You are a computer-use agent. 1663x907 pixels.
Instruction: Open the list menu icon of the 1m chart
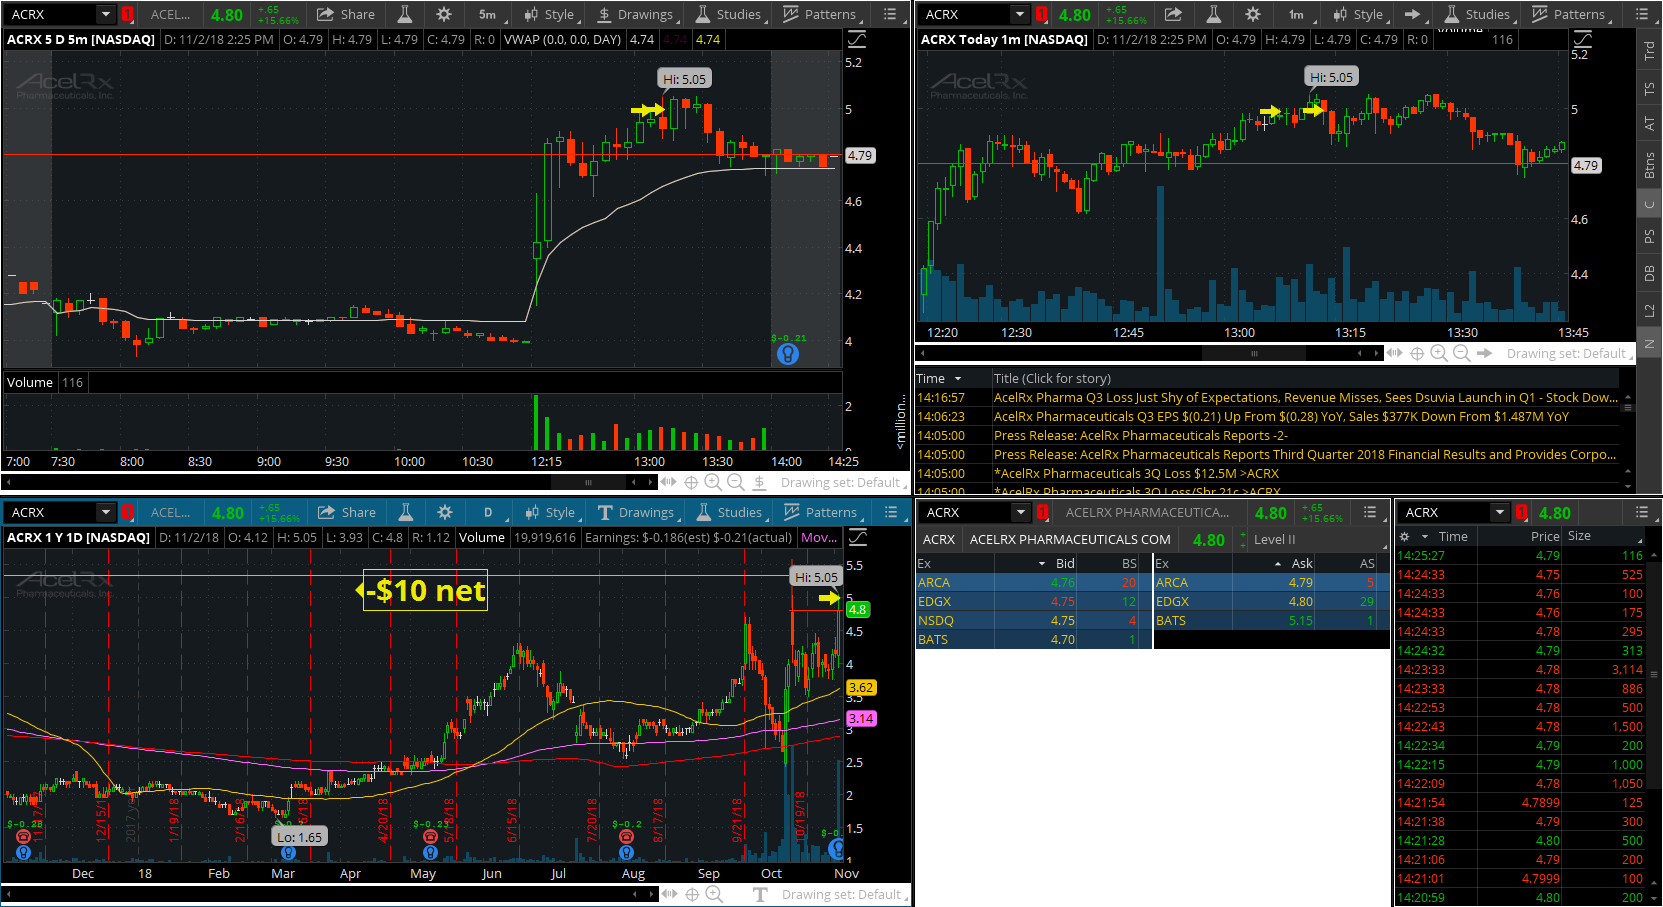(1641, 14)
